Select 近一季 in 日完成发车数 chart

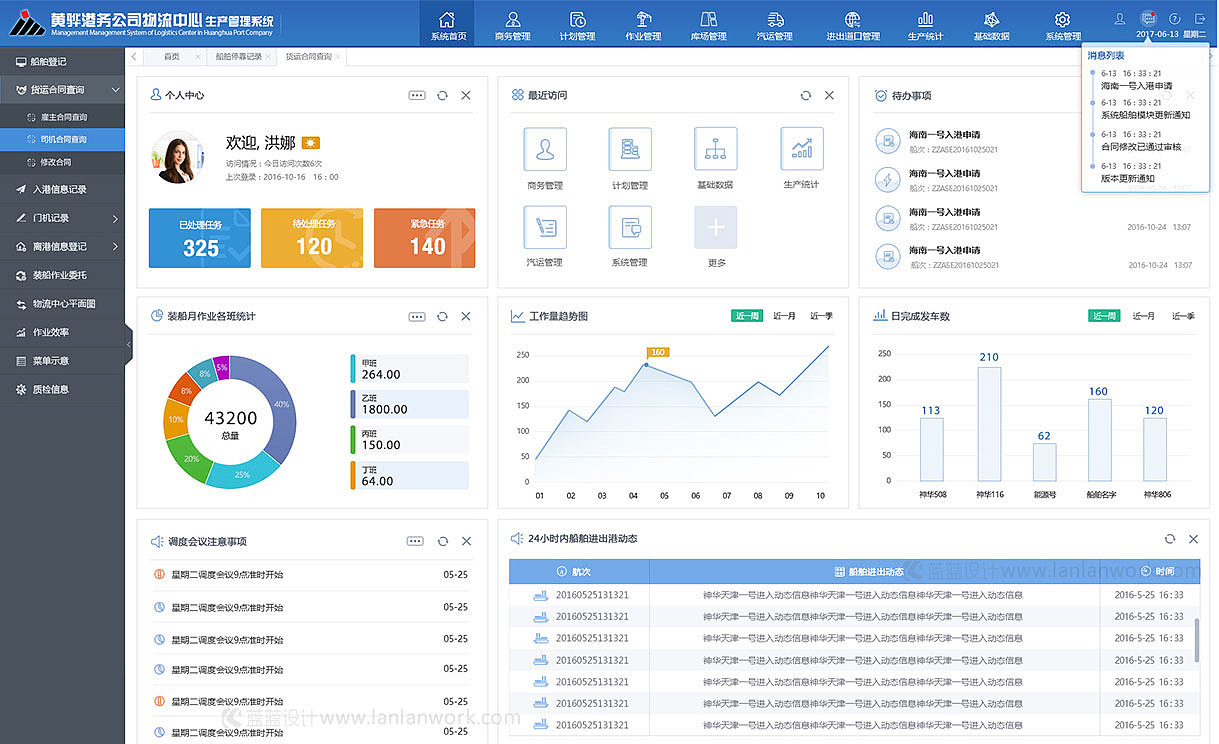click(x=1183, y=316)
